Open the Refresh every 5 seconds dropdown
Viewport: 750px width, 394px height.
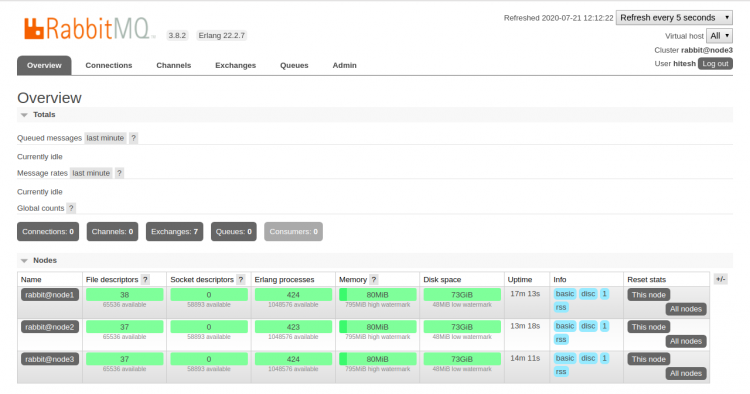674,18
